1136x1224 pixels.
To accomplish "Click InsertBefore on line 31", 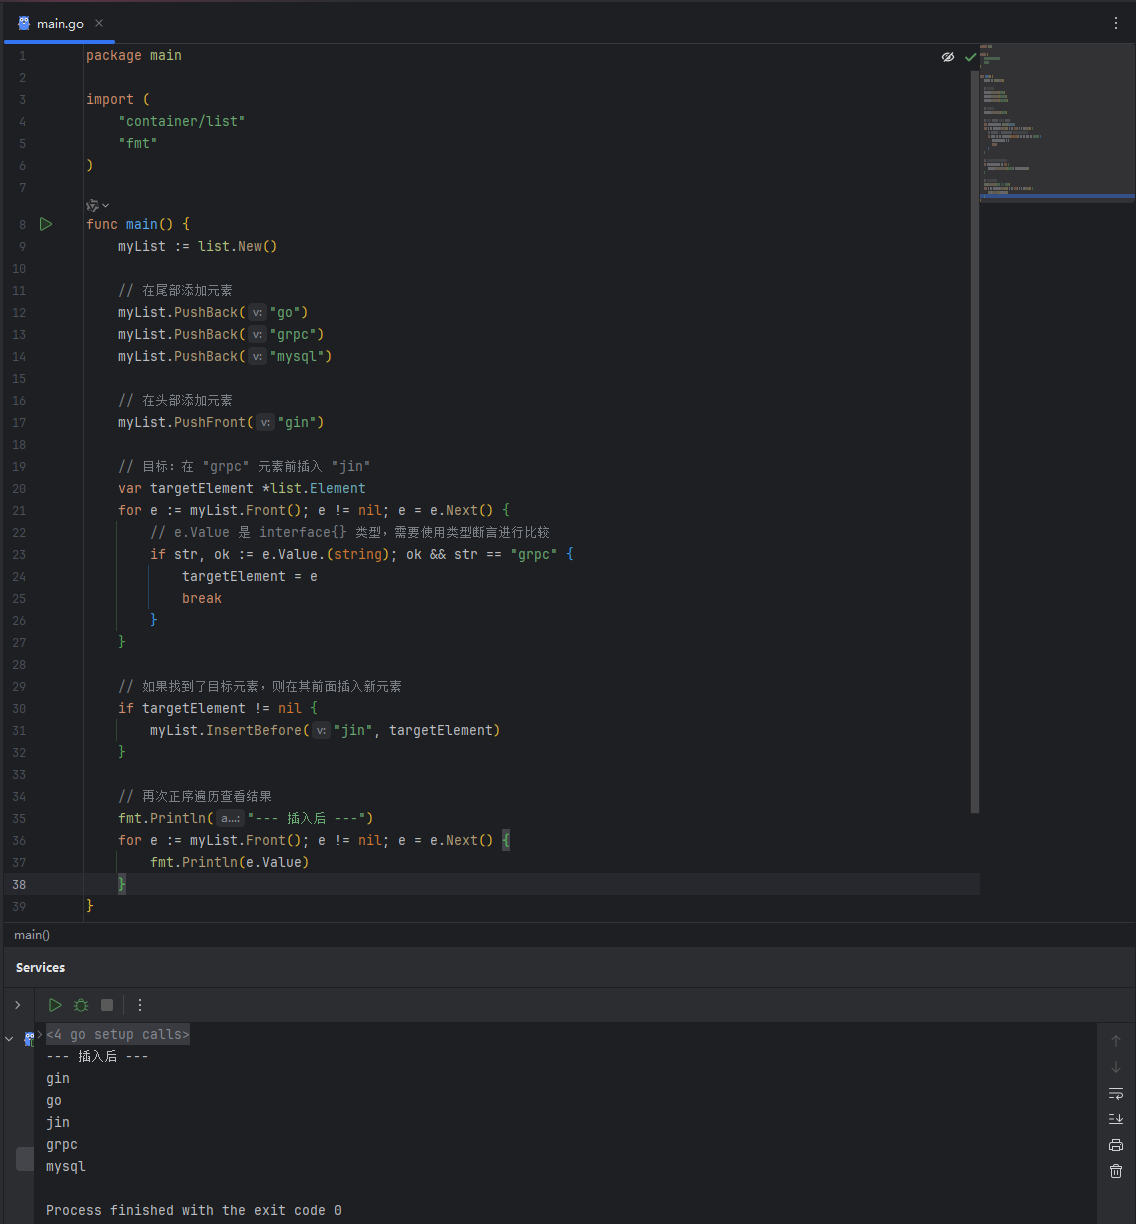I will (254, 730).
